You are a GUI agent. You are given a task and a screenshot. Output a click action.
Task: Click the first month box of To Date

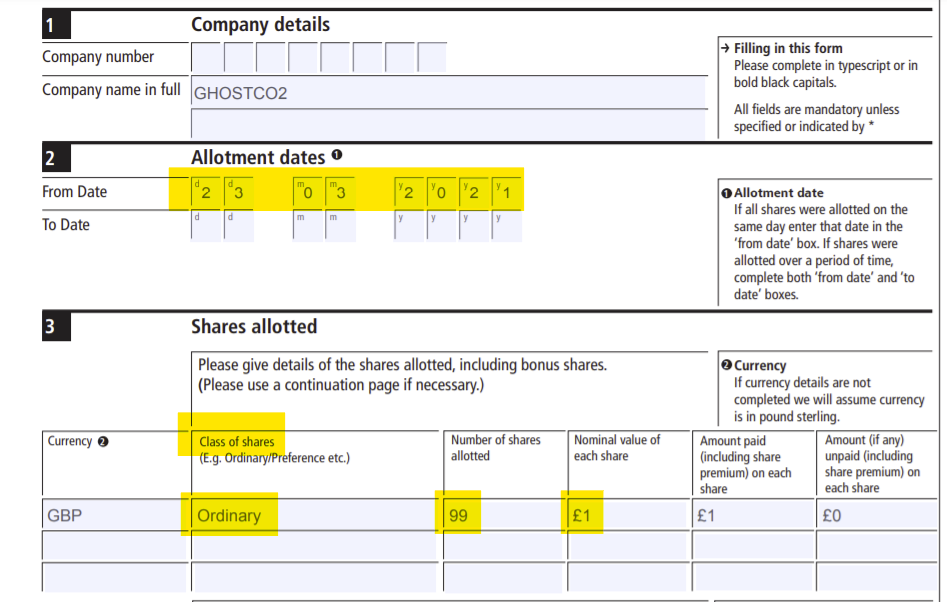tap(307, 226)
